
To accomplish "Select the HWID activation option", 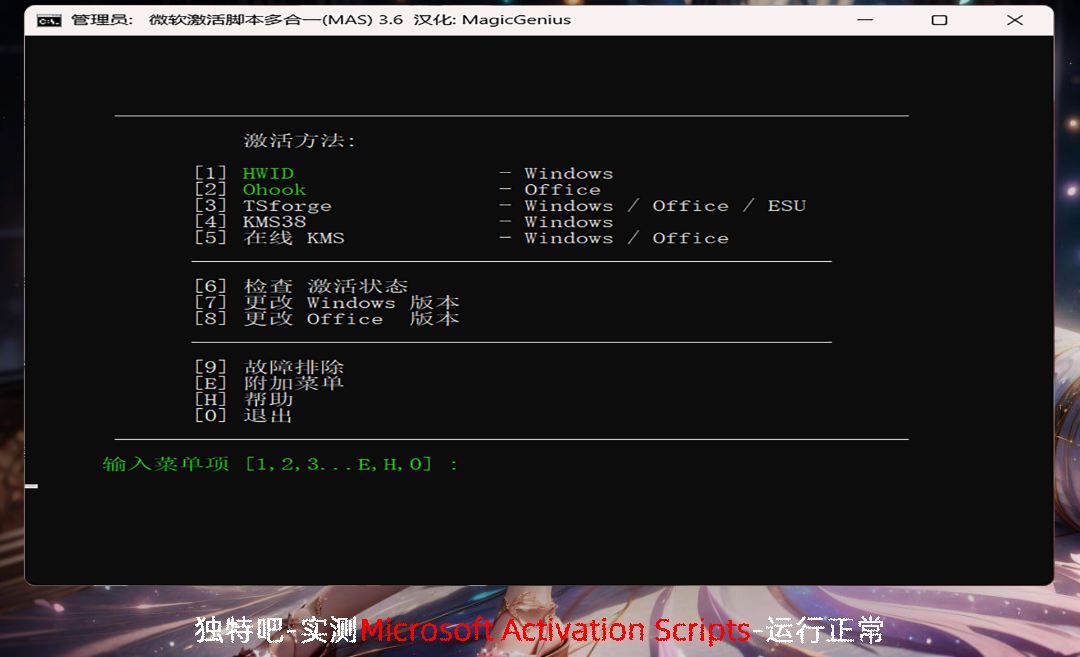I will pyautogui.click(x=268, y=174).
